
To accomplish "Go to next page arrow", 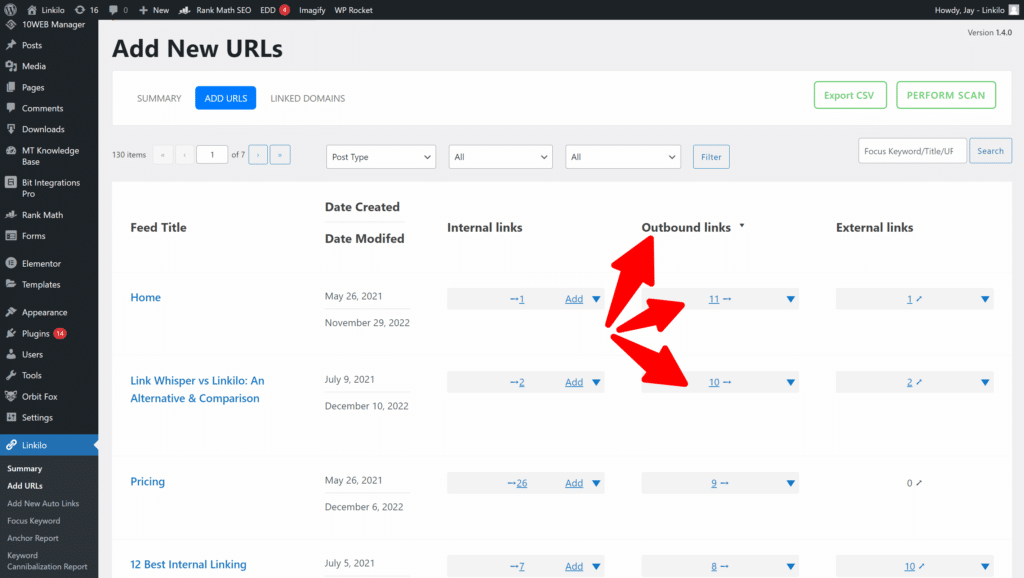I will click(x=258, y=155).
